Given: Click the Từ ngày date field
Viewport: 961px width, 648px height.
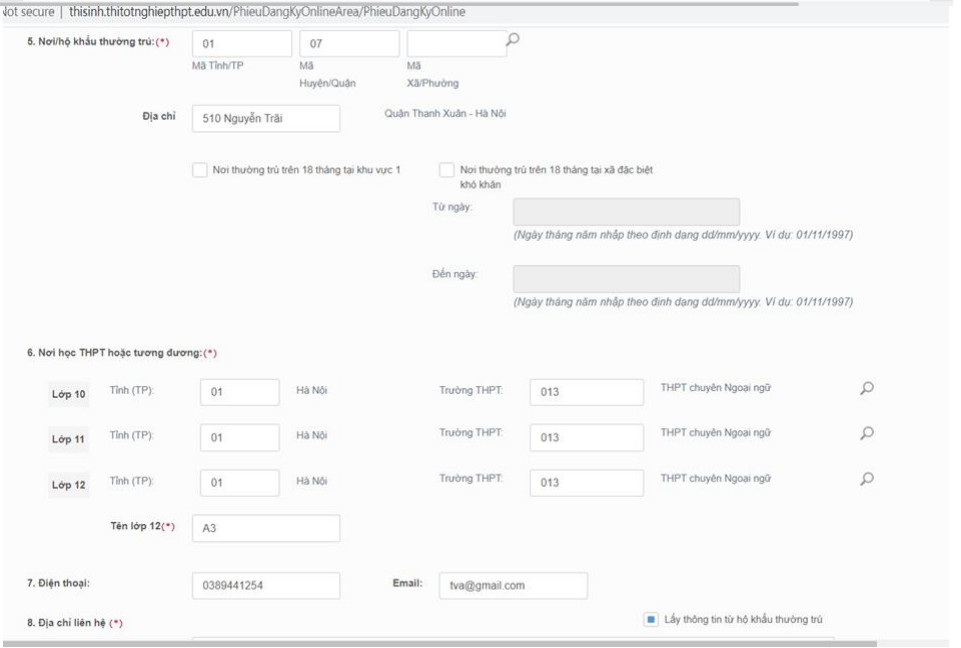Looking at the screenshot, I should (x=626, y=212).
